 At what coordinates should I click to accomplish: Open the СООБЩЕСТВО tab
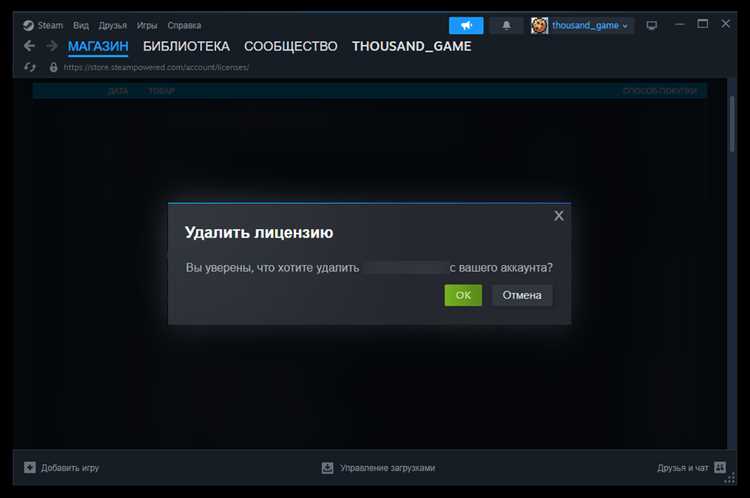coord(291,46)
